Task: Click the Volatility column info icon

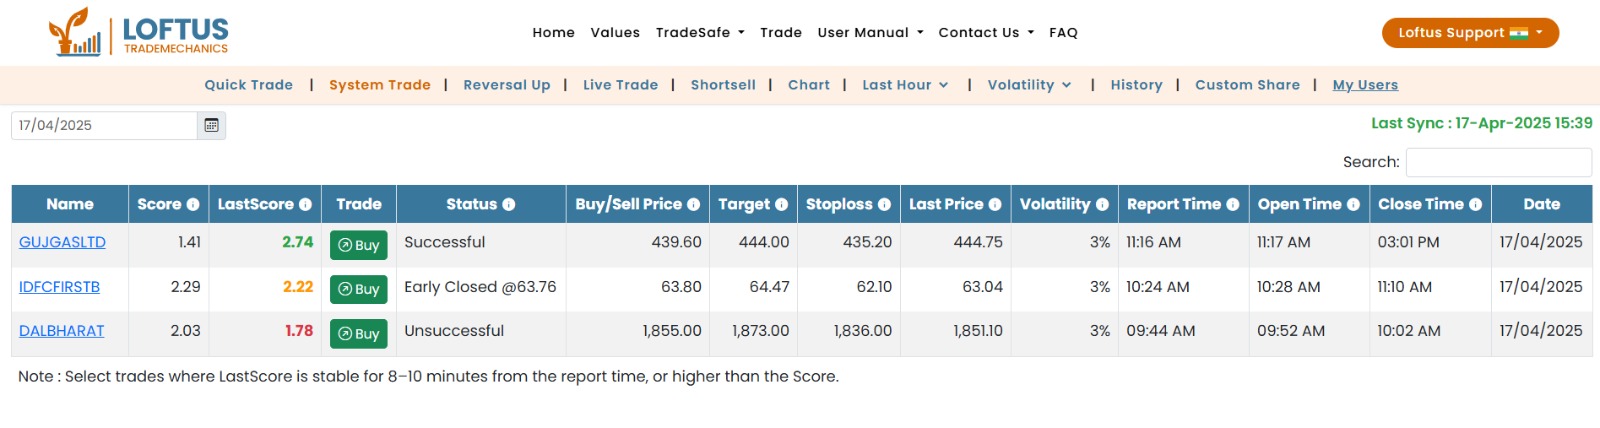Action: point(1102,204)
